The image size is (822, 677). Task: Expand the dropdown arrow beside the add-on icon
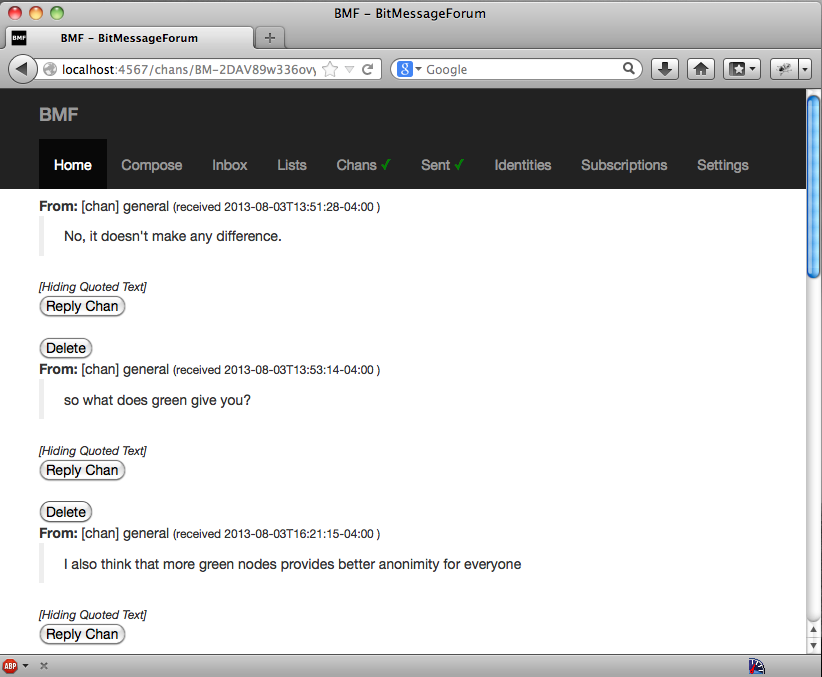click(805, 69)
